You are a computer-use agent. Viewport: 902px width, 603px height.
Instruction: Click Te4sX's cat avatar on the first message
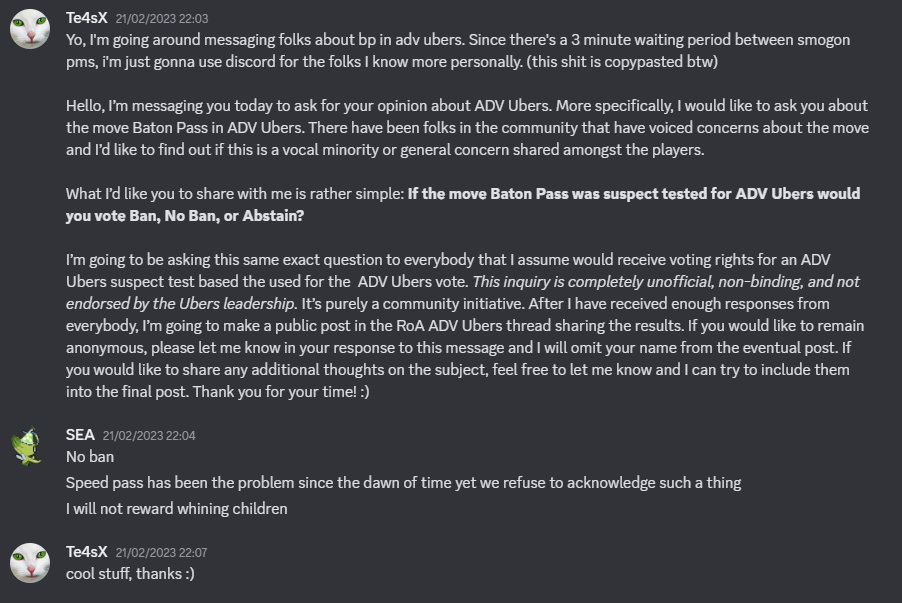point(30,28)
